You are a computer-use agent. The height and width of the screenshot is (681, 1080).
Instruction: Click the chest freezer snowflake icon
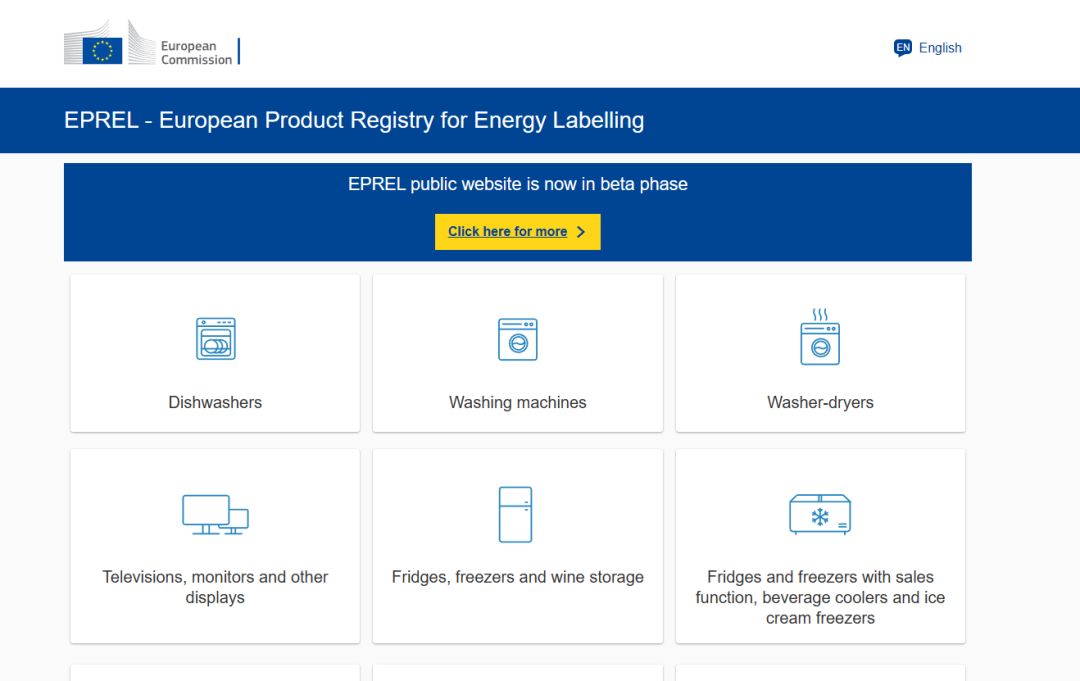[820, 512]
